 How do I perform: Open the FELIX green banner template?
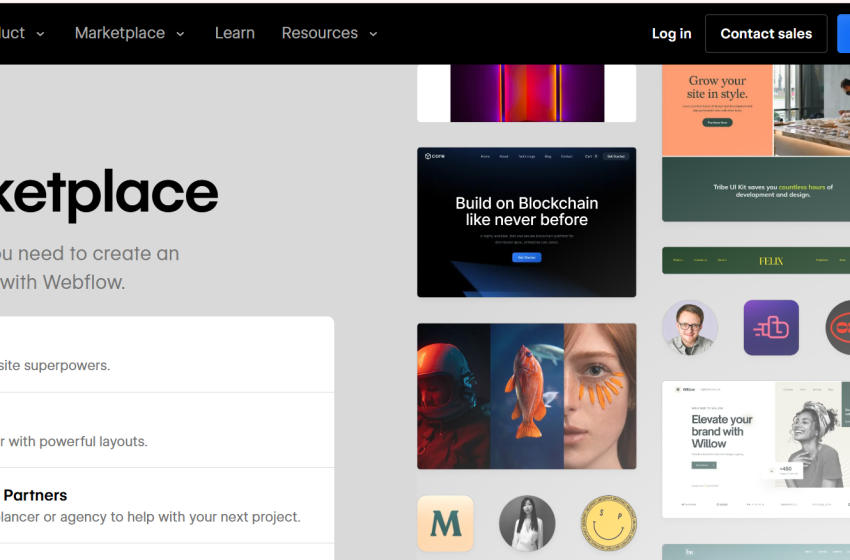pyautogui.click(x=756, y=261)
